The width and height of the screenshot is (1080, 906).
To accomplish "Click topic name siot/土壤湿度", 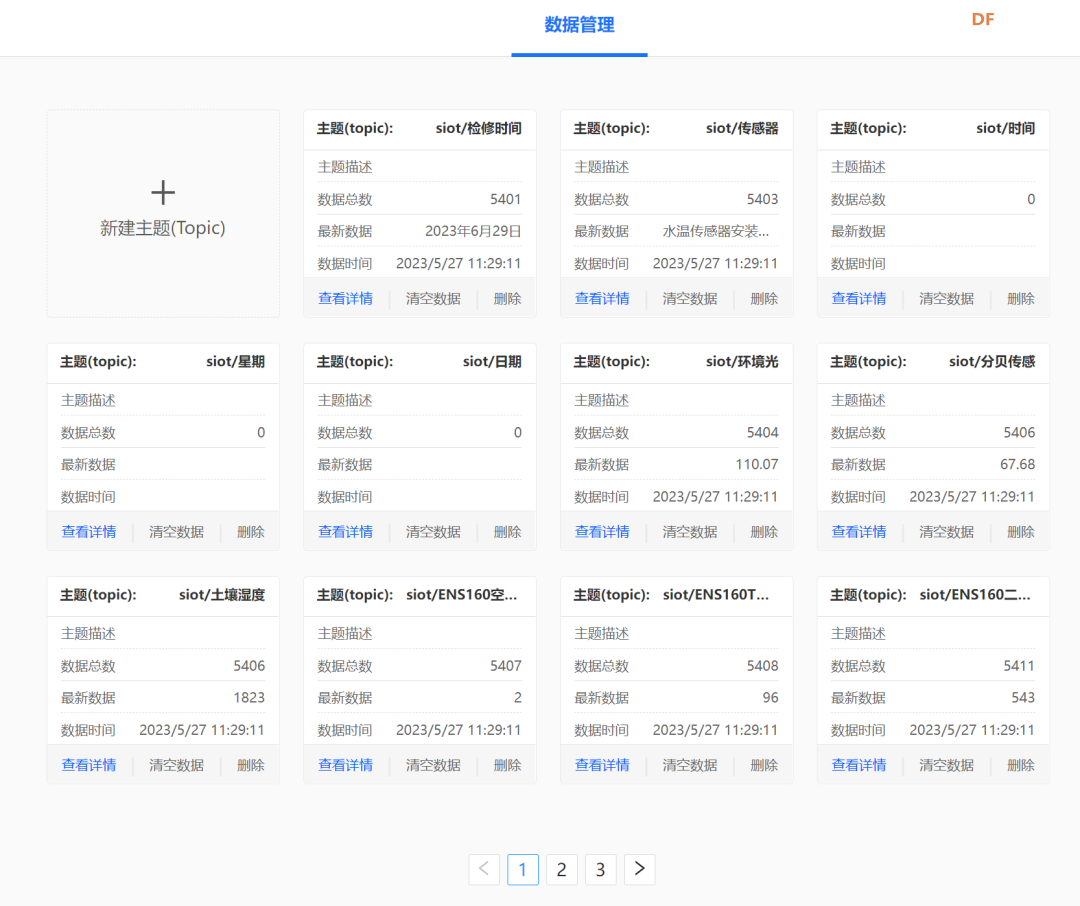I will [222, 595].
